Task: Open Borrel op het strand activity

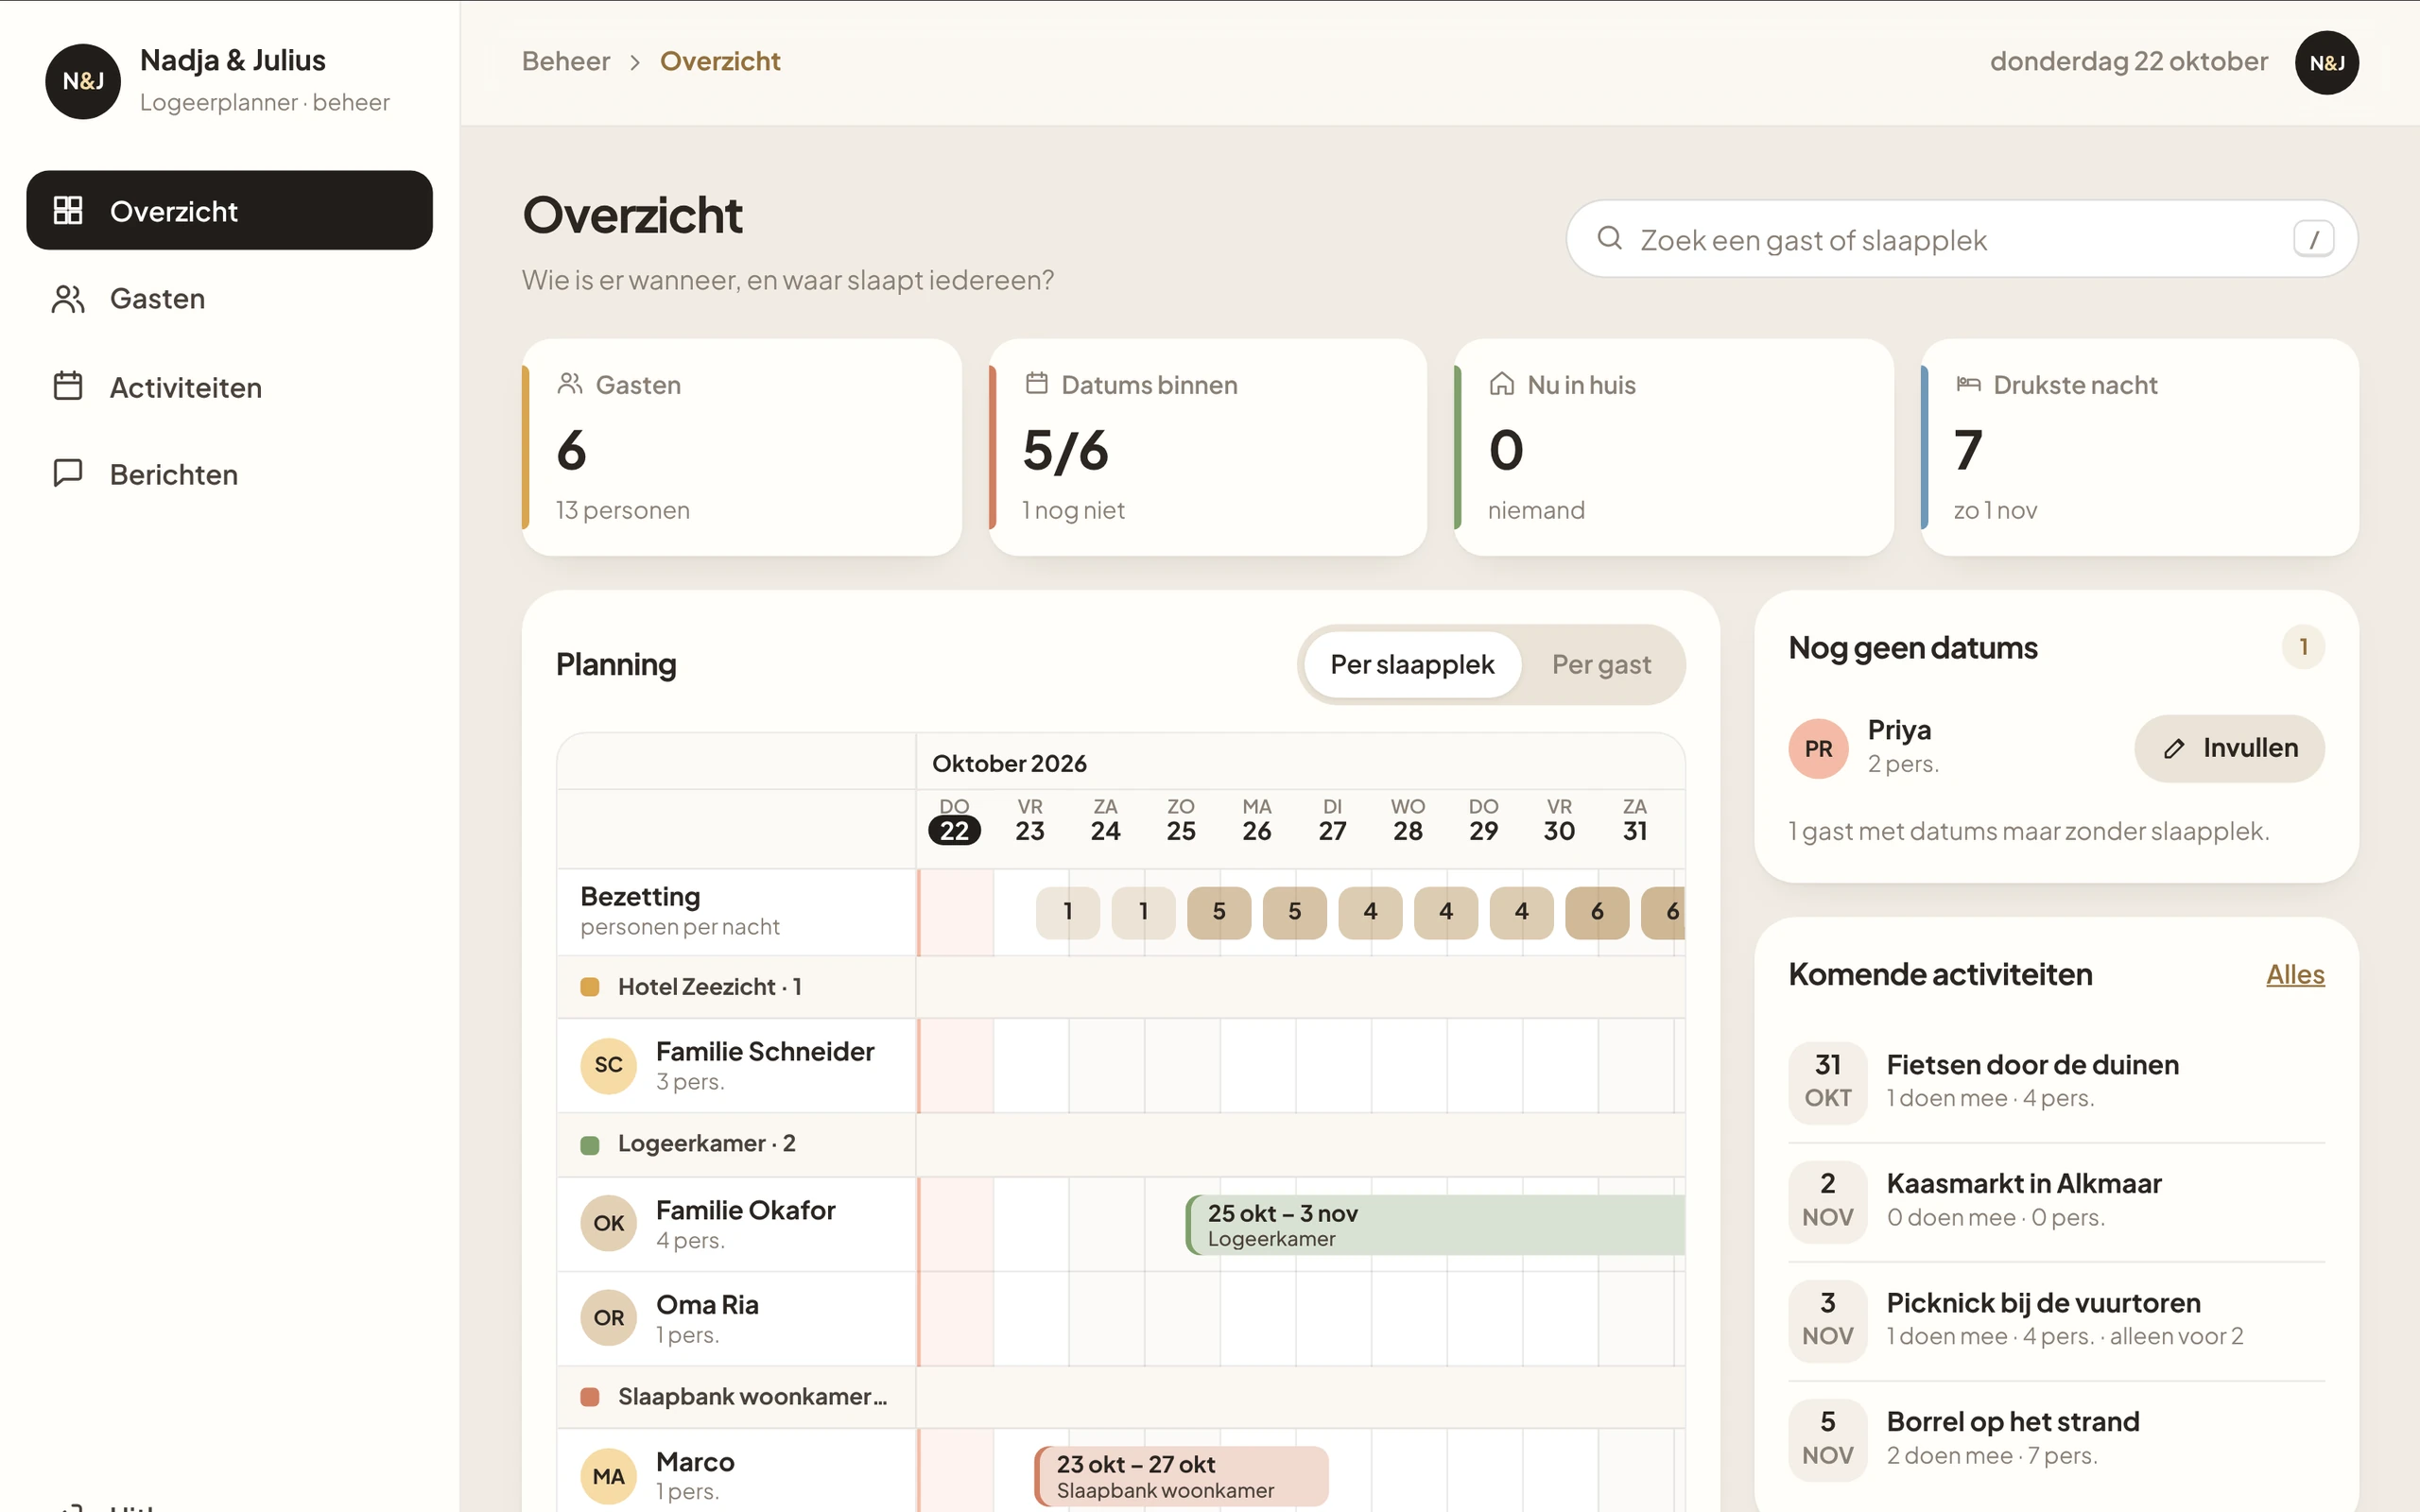Action: [2056, 1439]
